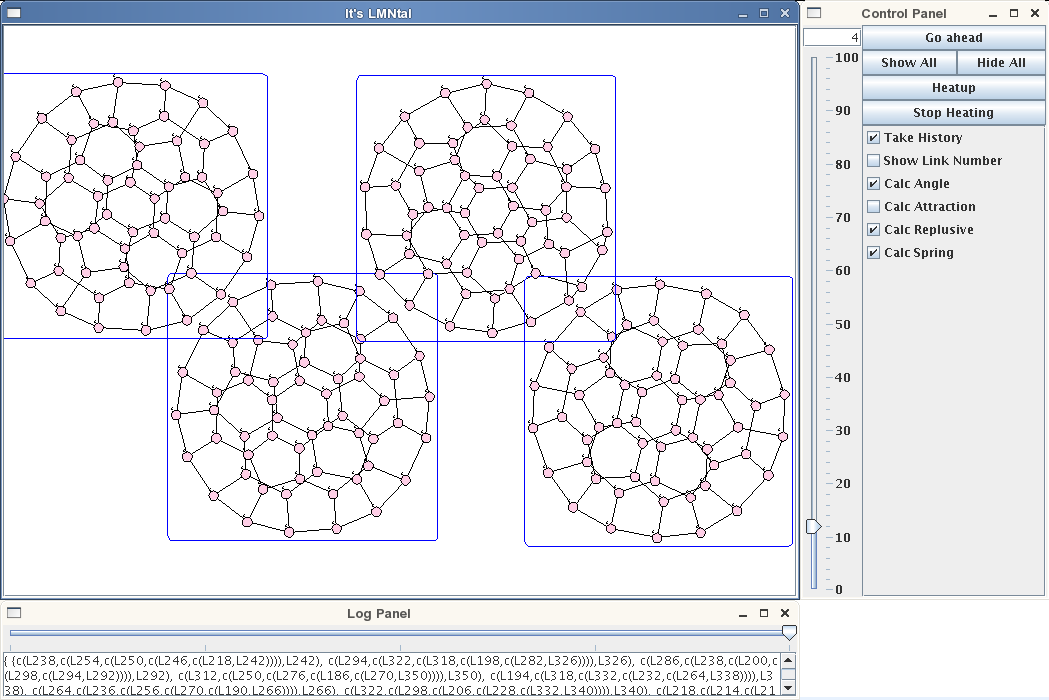Click the Go ahead button
The width and height of the screenshot is (1049, 700).
(x=953, y=38)
